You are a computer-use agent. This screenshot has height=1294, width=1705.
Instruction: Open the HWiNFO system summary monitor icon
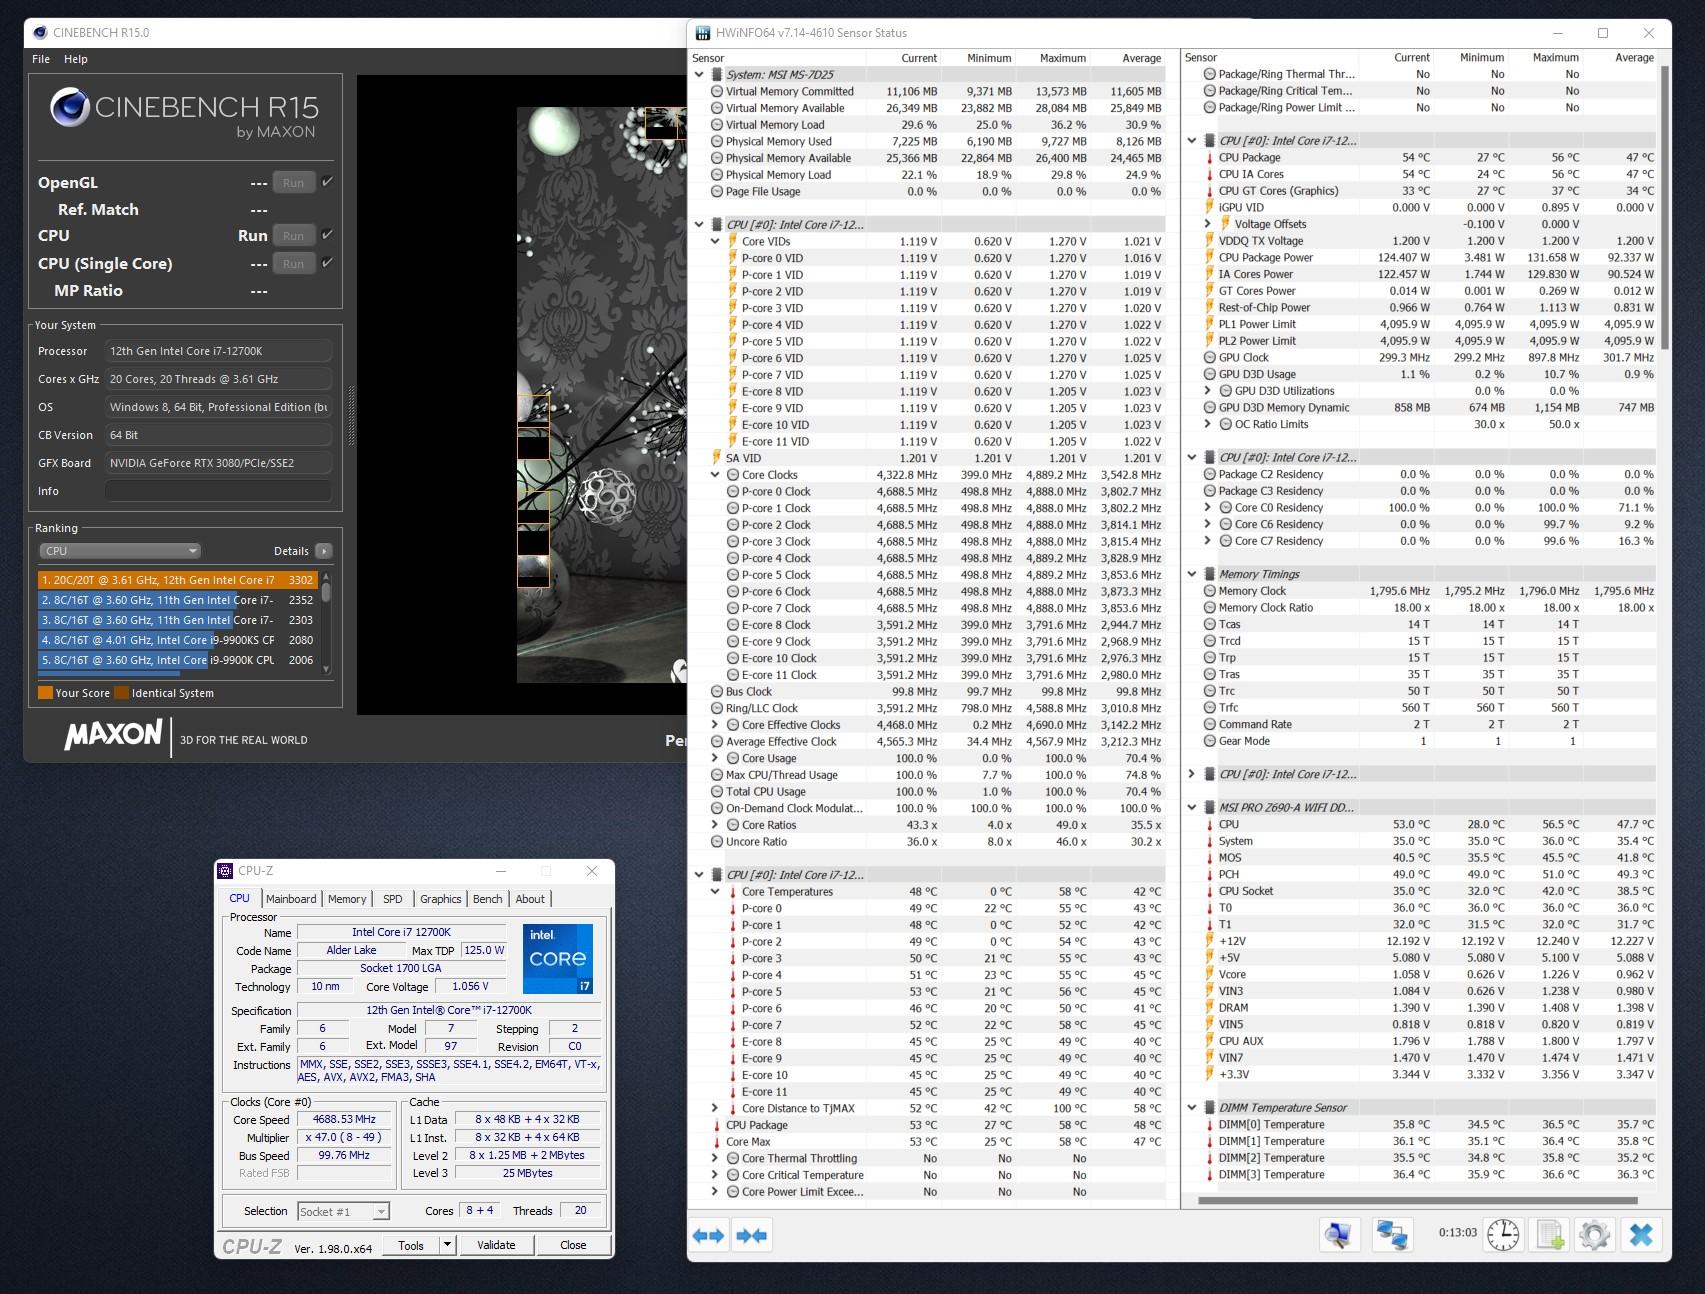pos(1338,1235)
